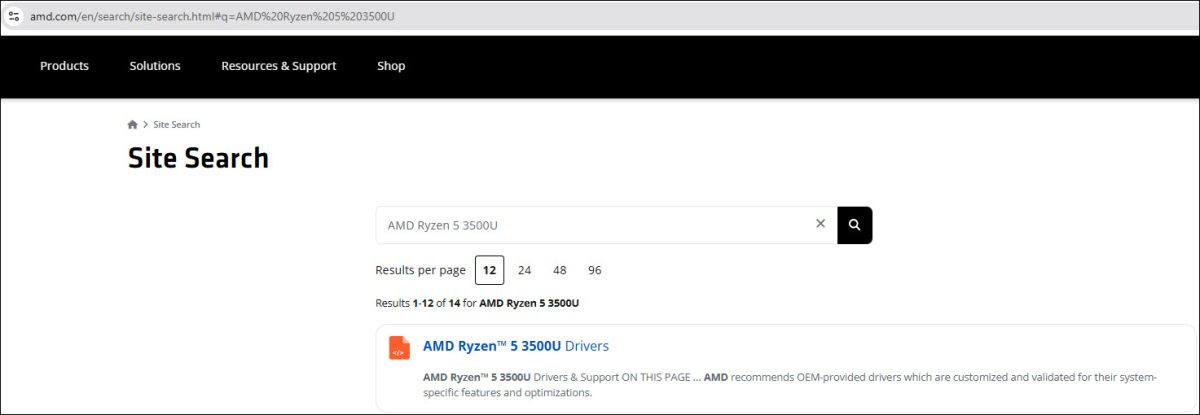Open AMD Ryzen 5 3500U Drivers link
This screenshot has height=415, width=1200.
515,346
